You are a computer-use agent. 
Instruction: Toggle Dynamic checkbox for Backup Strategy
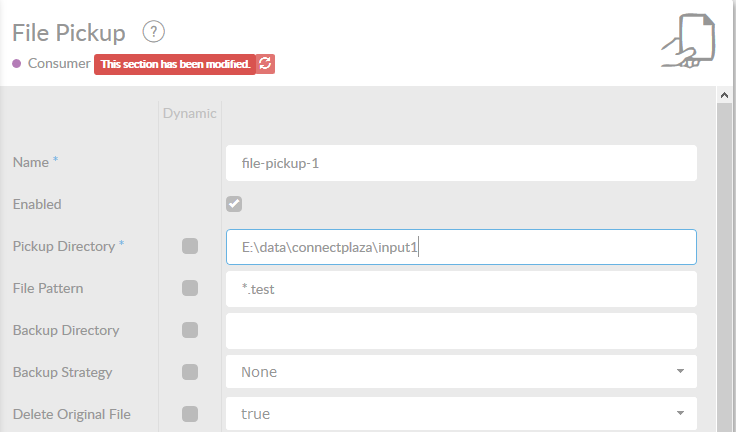[190, 372]
